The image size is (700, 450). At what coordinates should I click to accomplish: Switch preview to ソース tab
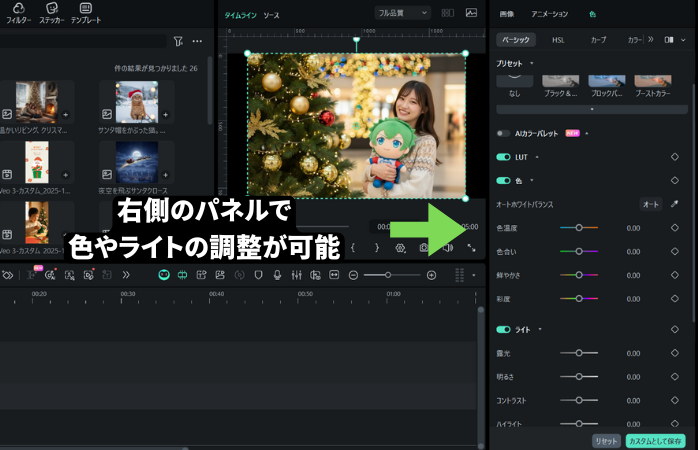(x=271, y=15)
